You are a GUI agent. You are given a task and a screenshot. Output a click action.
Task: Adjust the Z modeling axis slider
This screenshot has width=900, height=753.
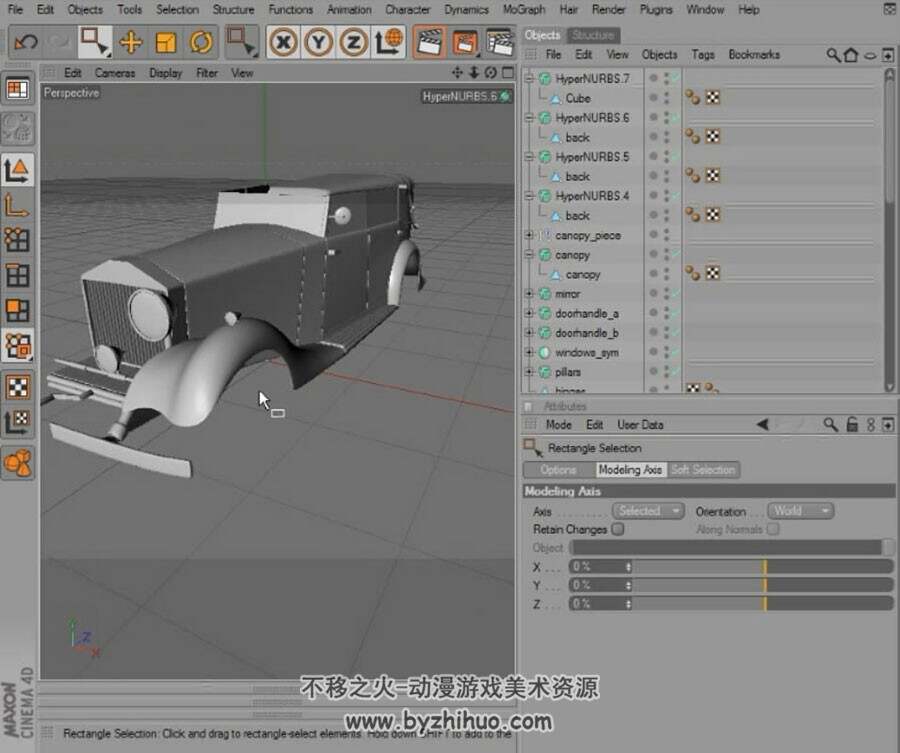point(762,603)
